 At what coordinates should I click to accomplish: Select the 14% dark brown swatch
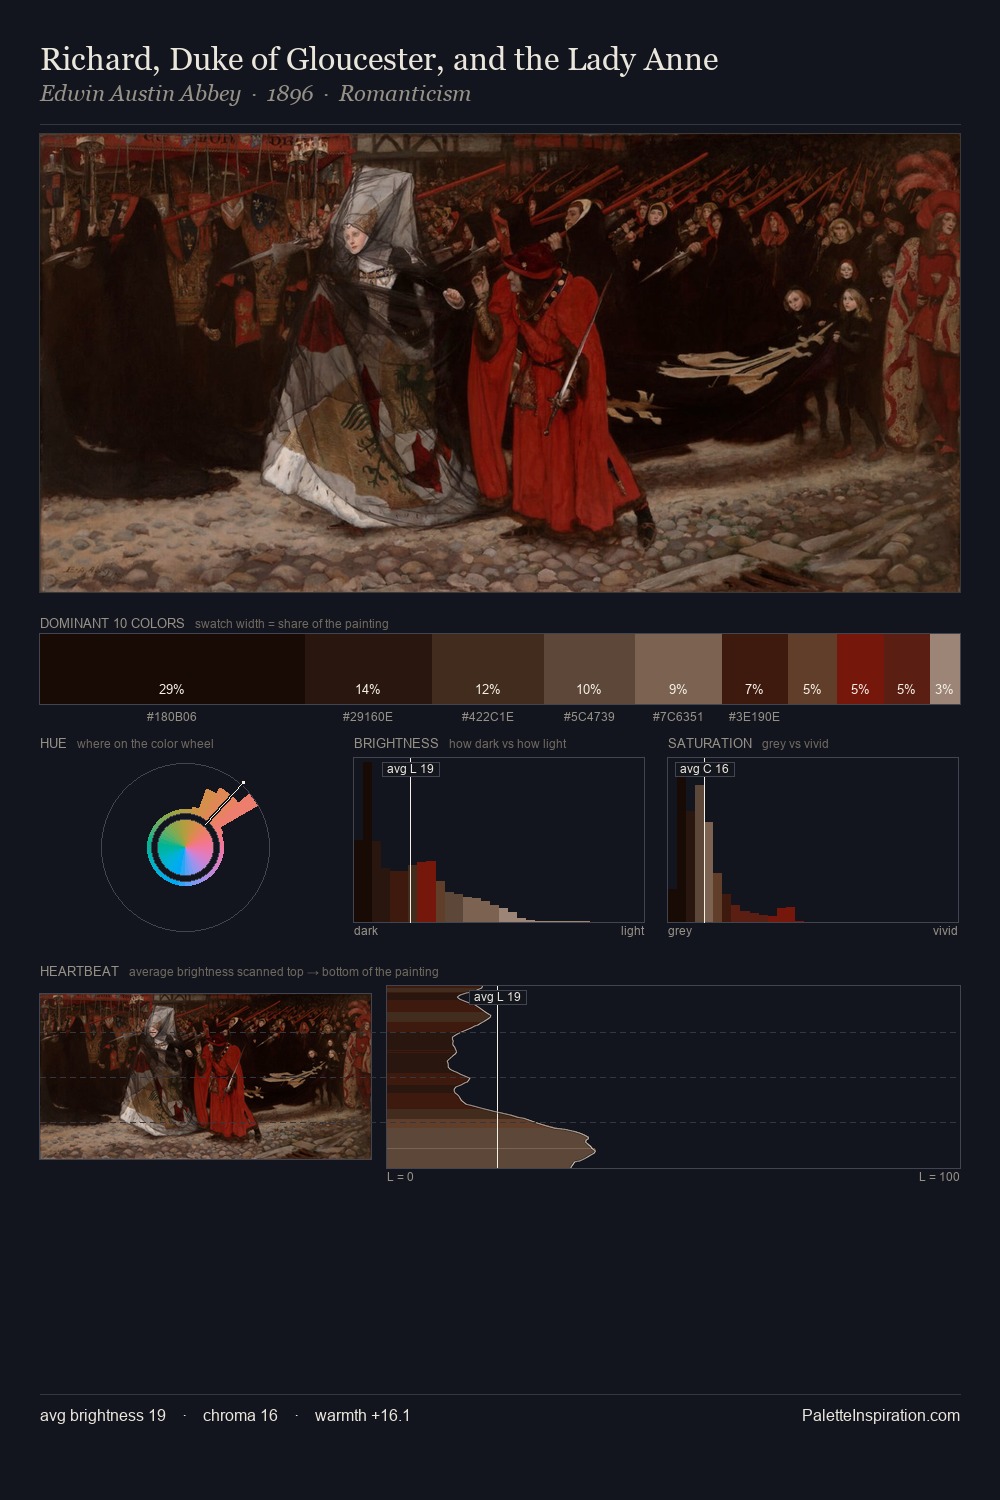point(368,669)
